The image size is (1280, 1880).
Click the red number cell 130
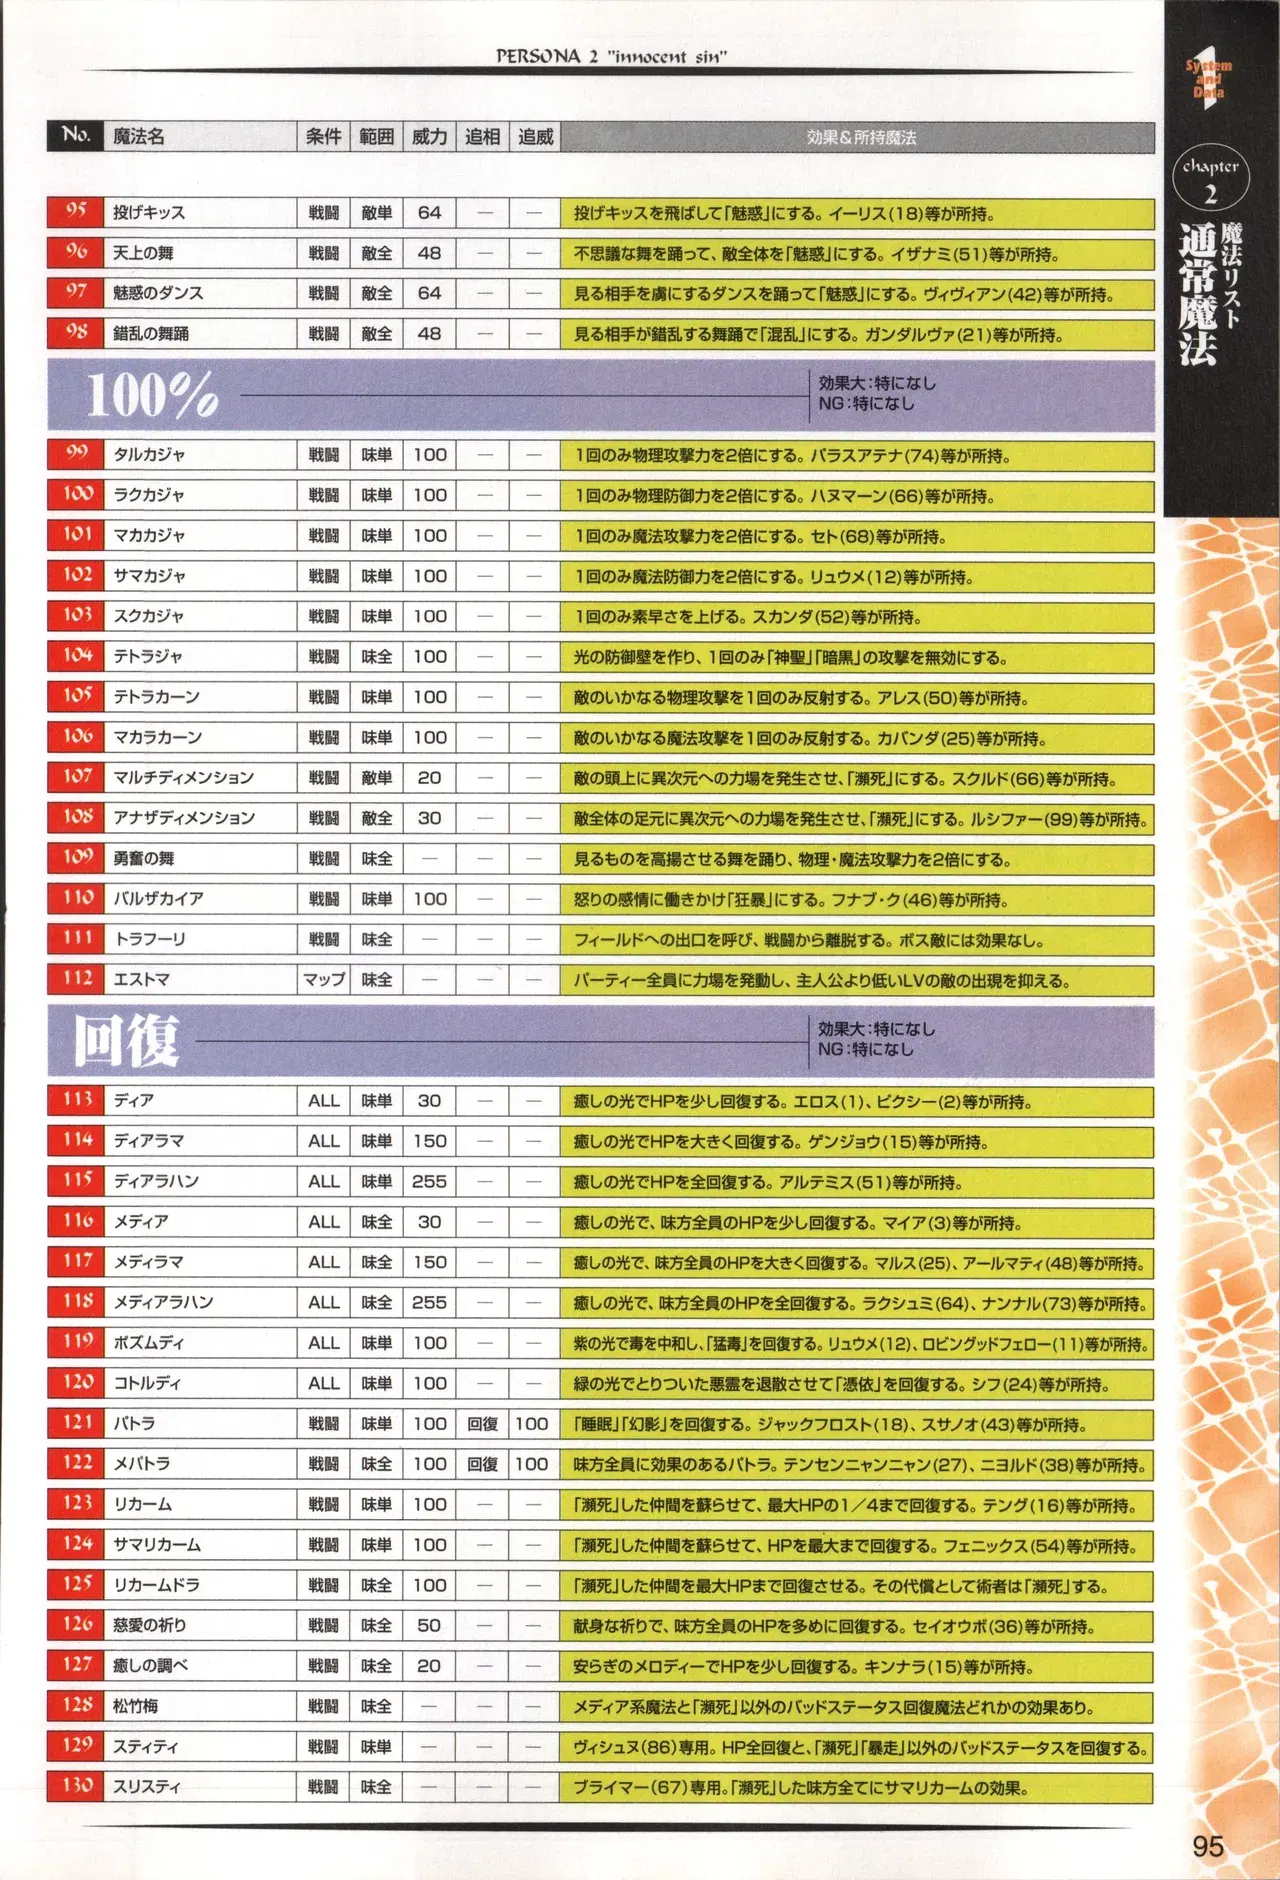click(x=76, y=1787)
